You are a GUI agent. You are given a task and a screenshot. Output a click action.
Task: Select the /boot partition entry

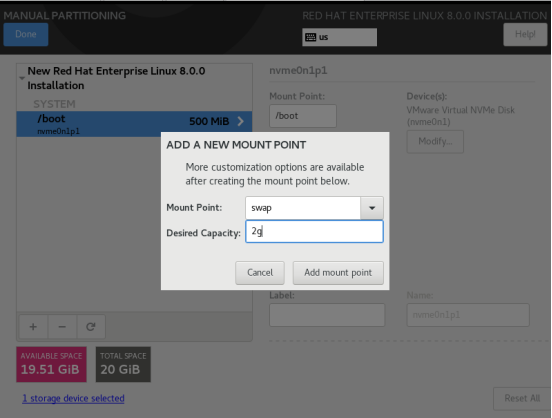click(x=134, y=124)
